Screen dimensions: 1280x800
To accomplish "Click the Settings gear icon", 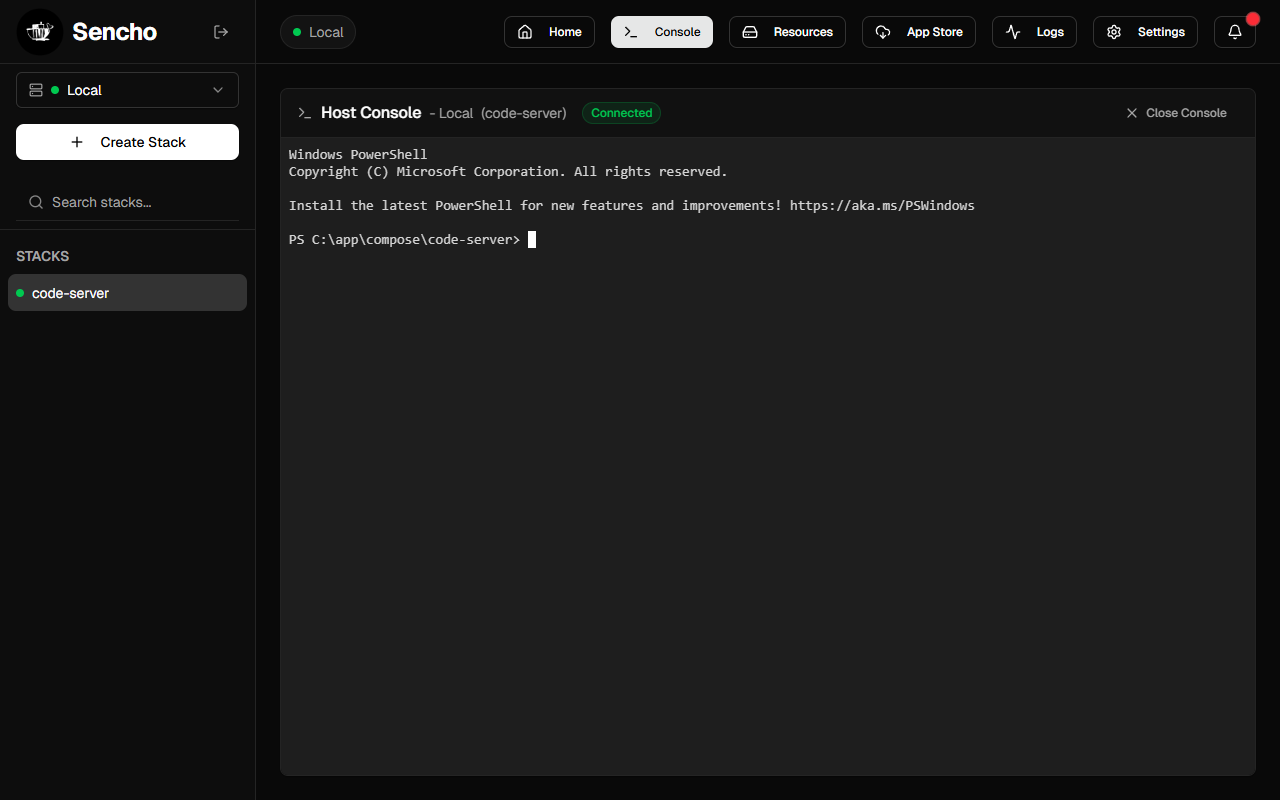I will (x=1114, y=32).
